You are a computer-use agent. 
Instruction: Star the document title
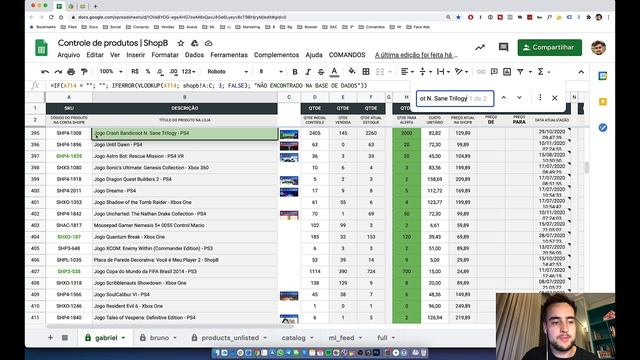(x=181, y=43)
